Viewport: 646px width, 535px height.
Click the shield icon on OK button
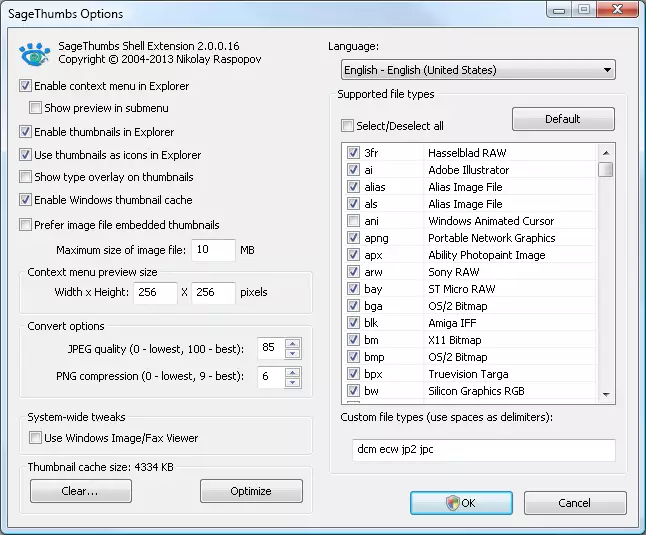coord(452,503)
